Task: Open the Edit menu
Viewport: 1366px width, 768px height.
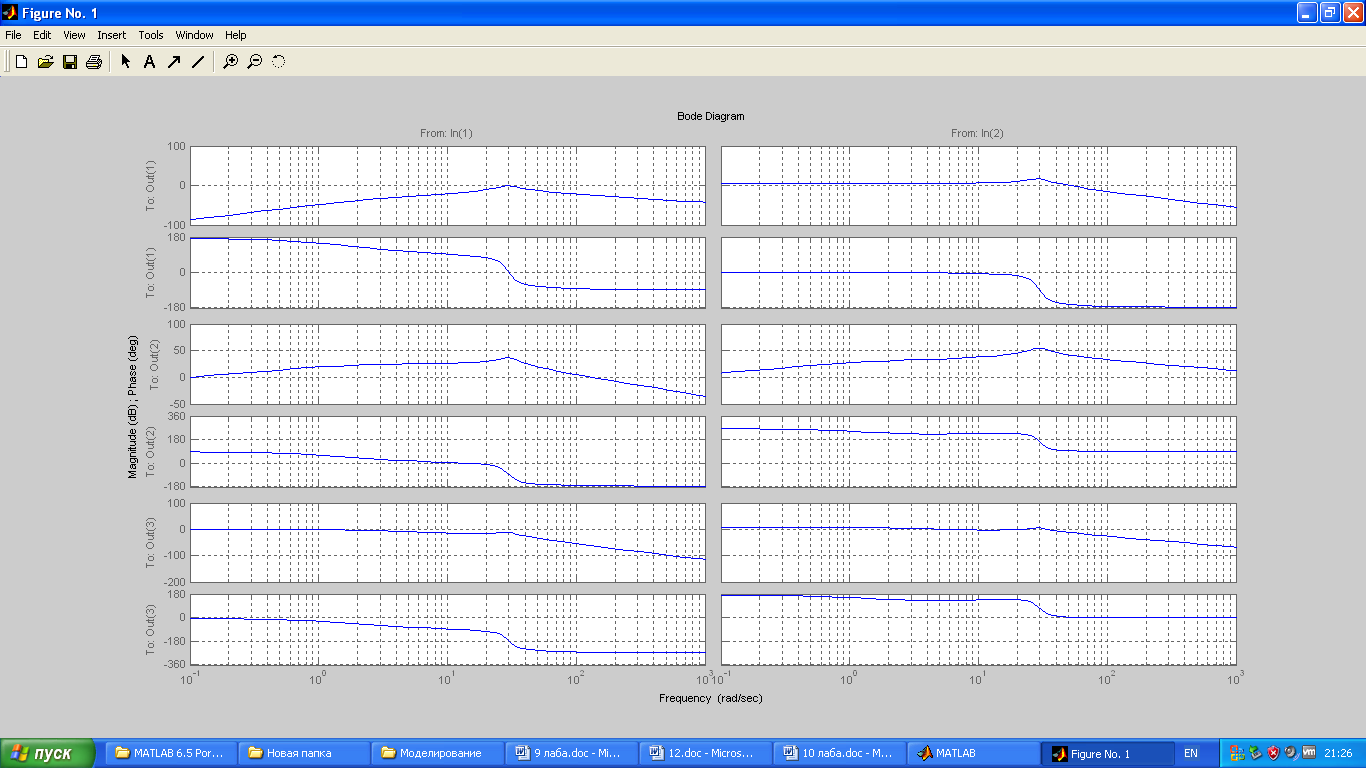Action: coord(42,35)
